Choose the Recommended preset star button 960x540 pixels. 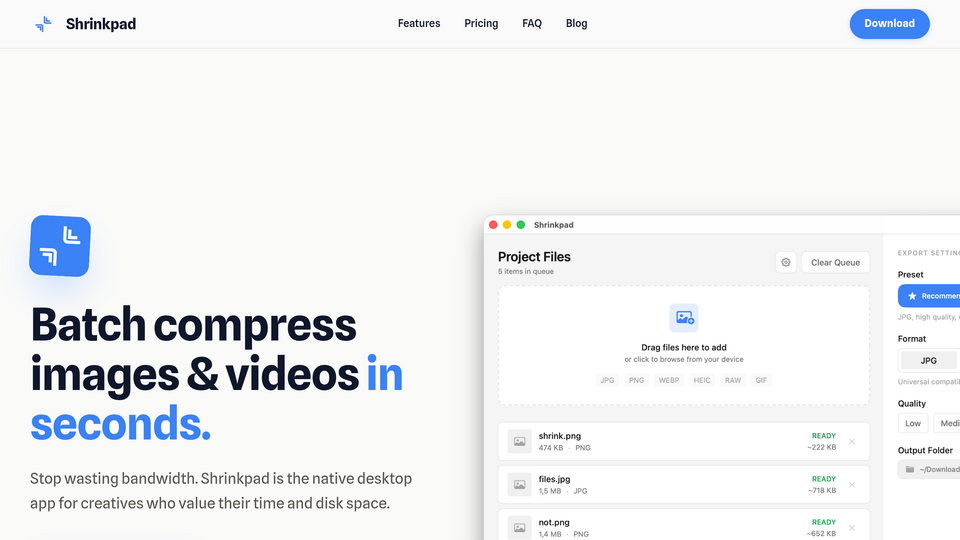pos(929,296)
